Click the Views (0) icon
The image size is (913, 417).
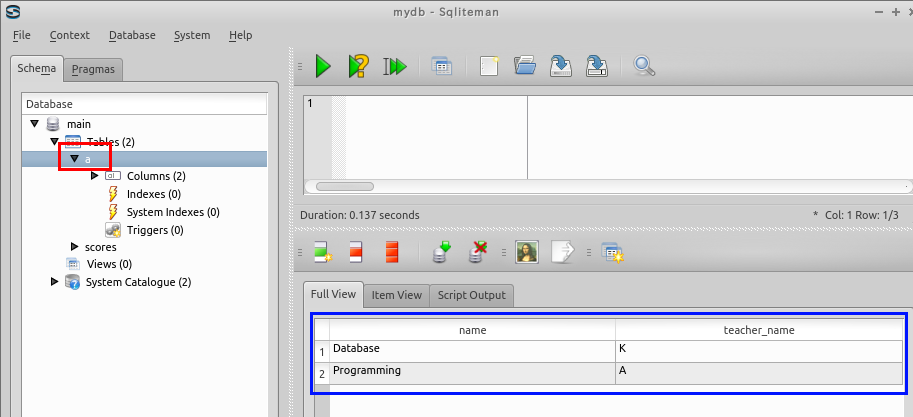point(73,264)
